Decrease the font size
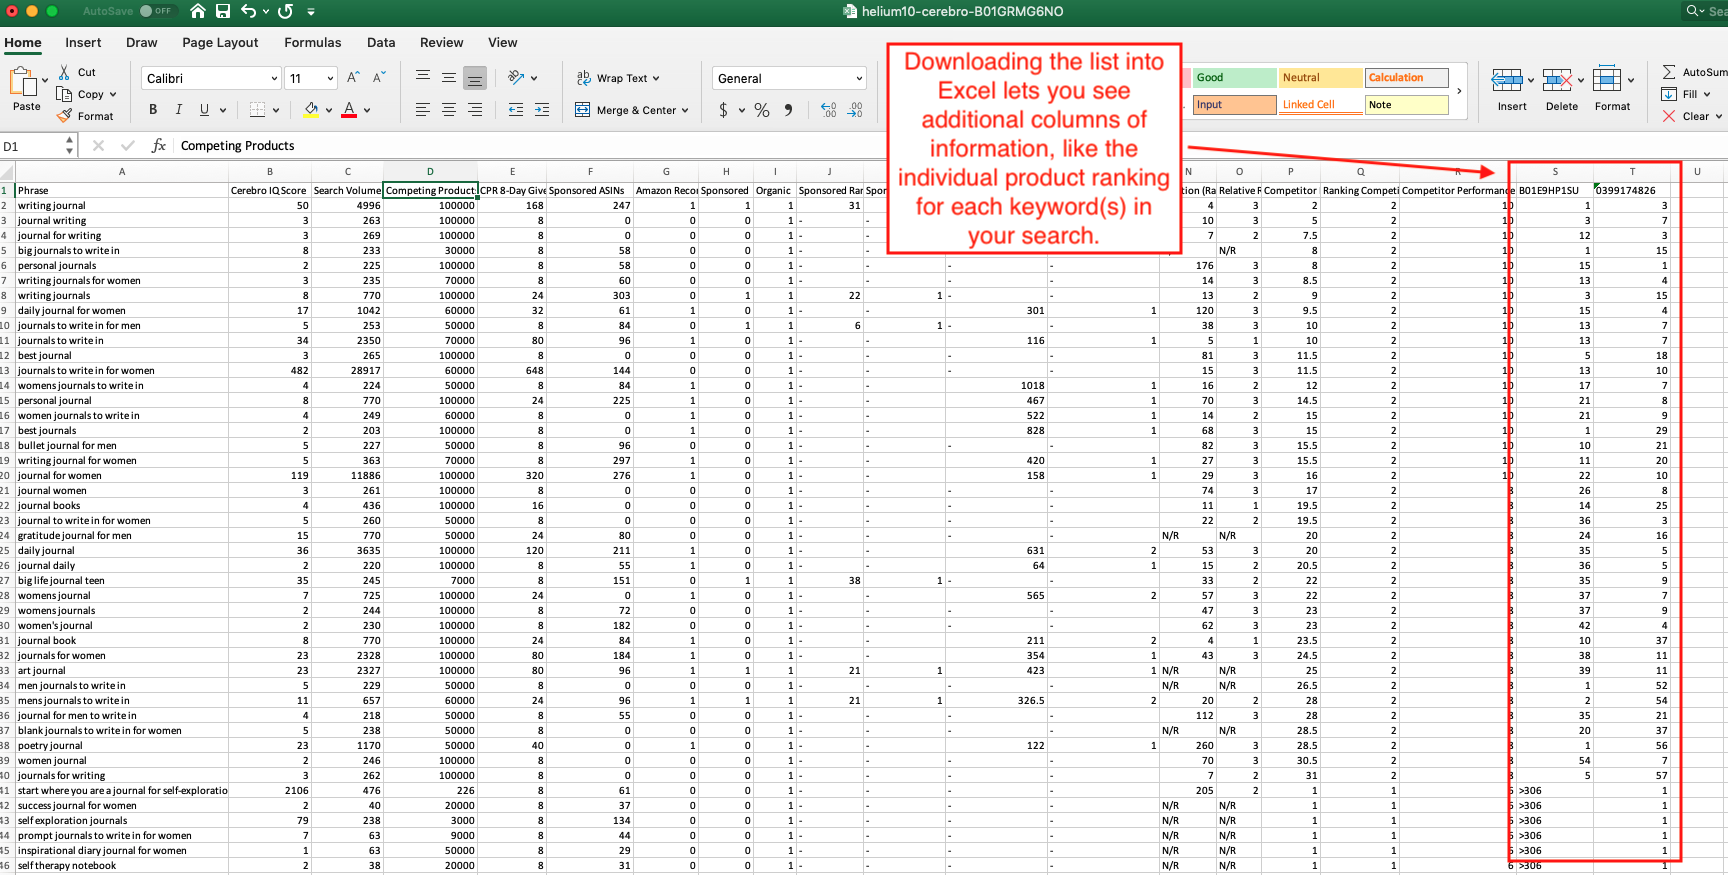The image size is (1728, 875). point(379,78)
